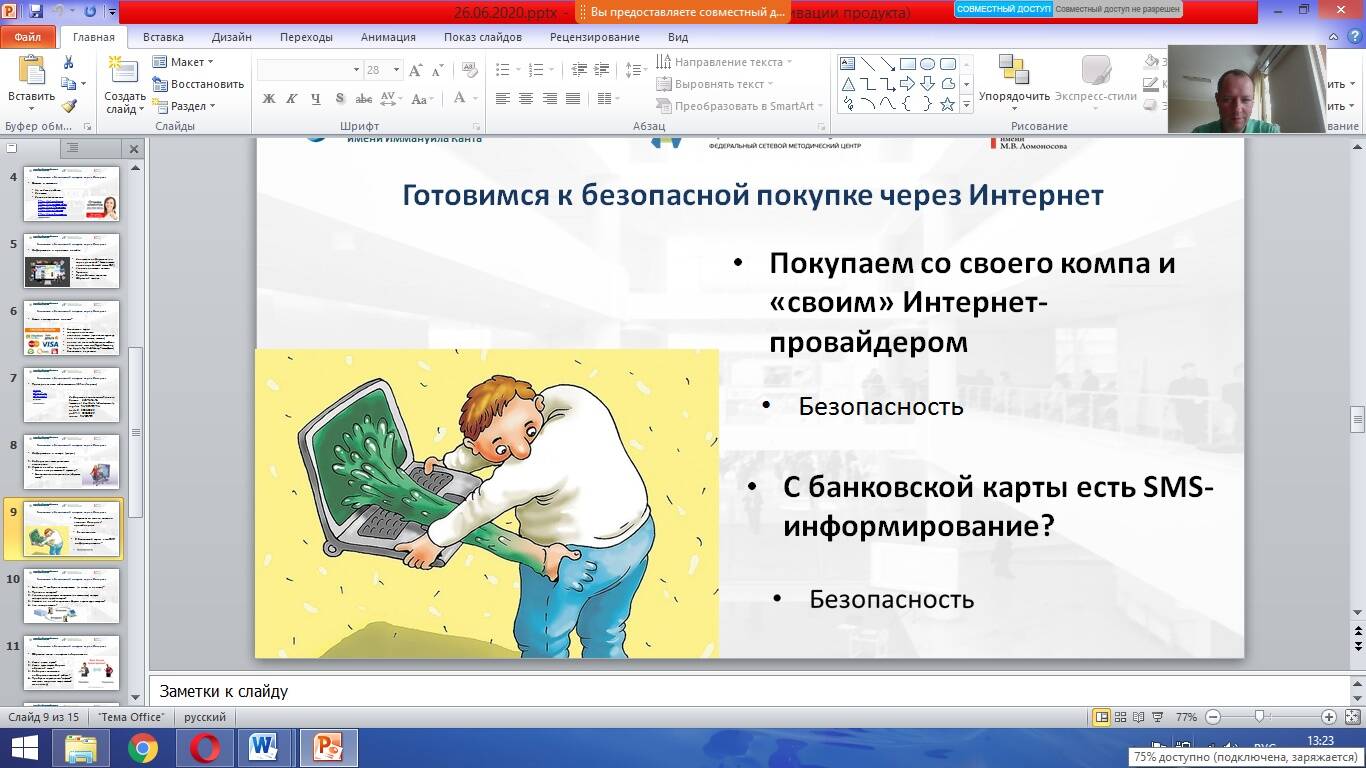The width and height of the screenshot is (1366, 768).
Task: Align text right toggle
Action: [549, 98]
